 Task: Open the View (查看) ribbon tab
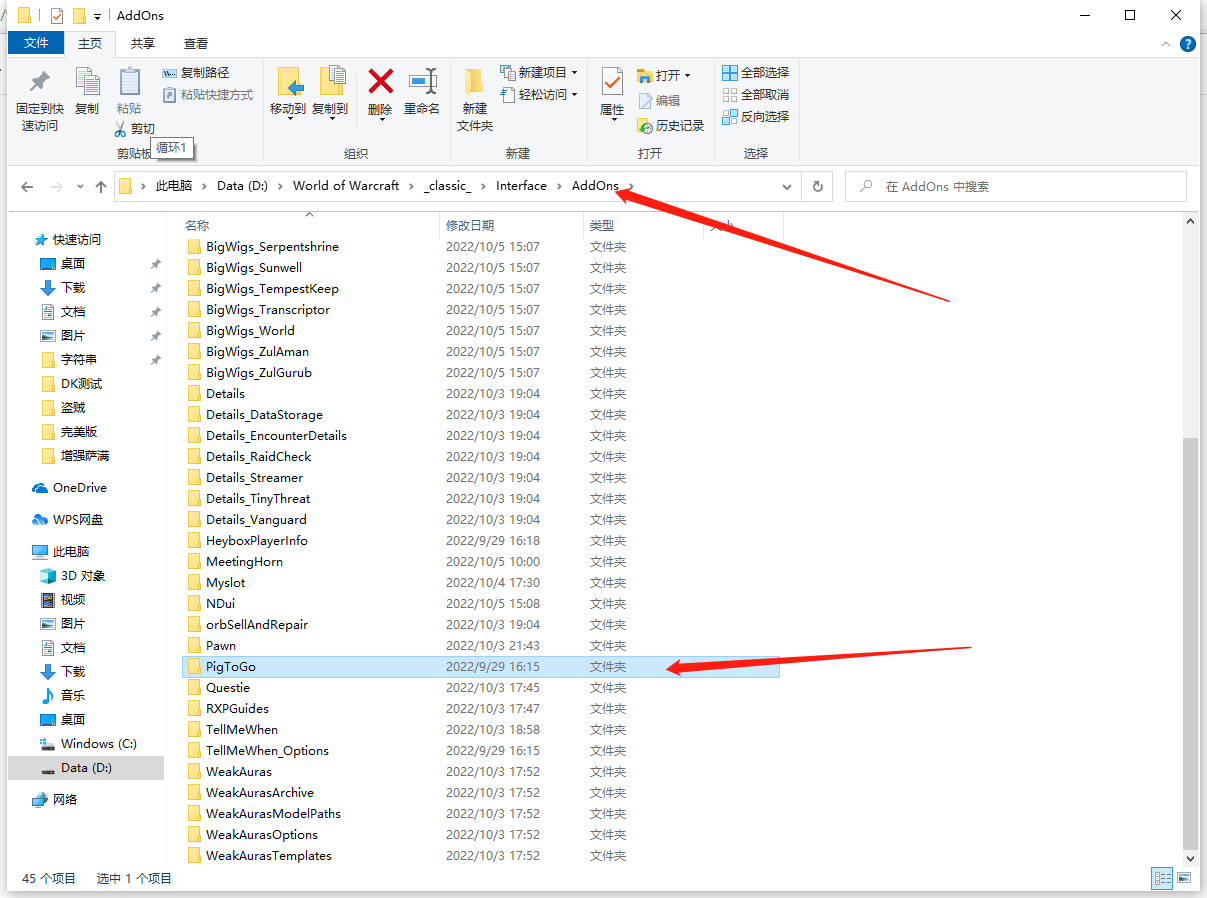[x=196, y=44]
